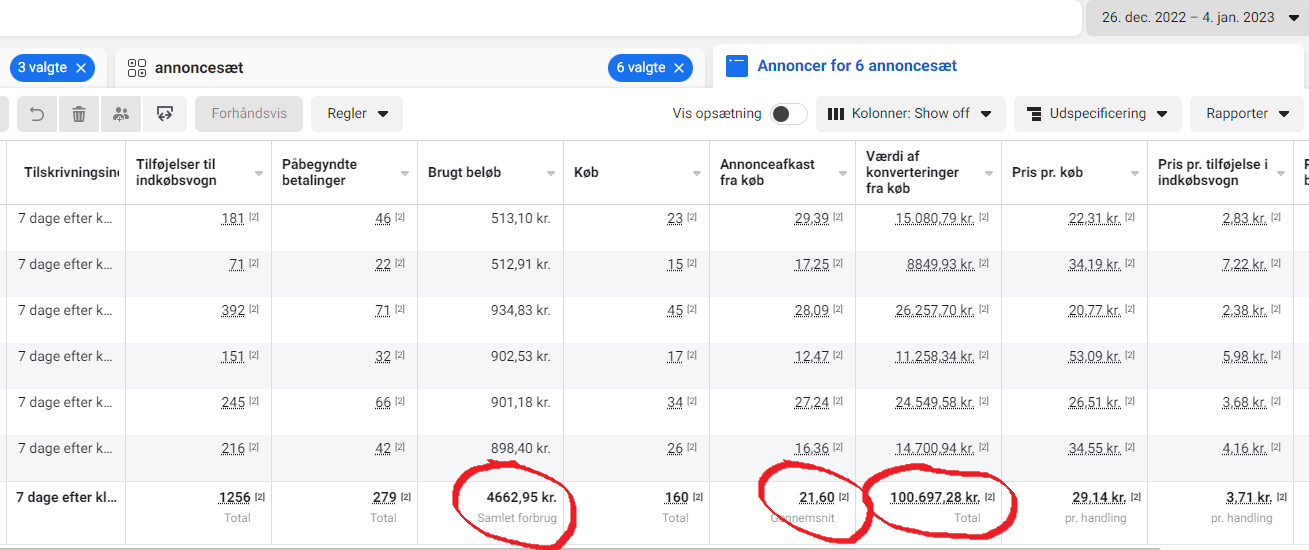Open Tilføjelser til indkøbsvogn column menu arrow
The image size is (1309, 550).
point(259,173)
